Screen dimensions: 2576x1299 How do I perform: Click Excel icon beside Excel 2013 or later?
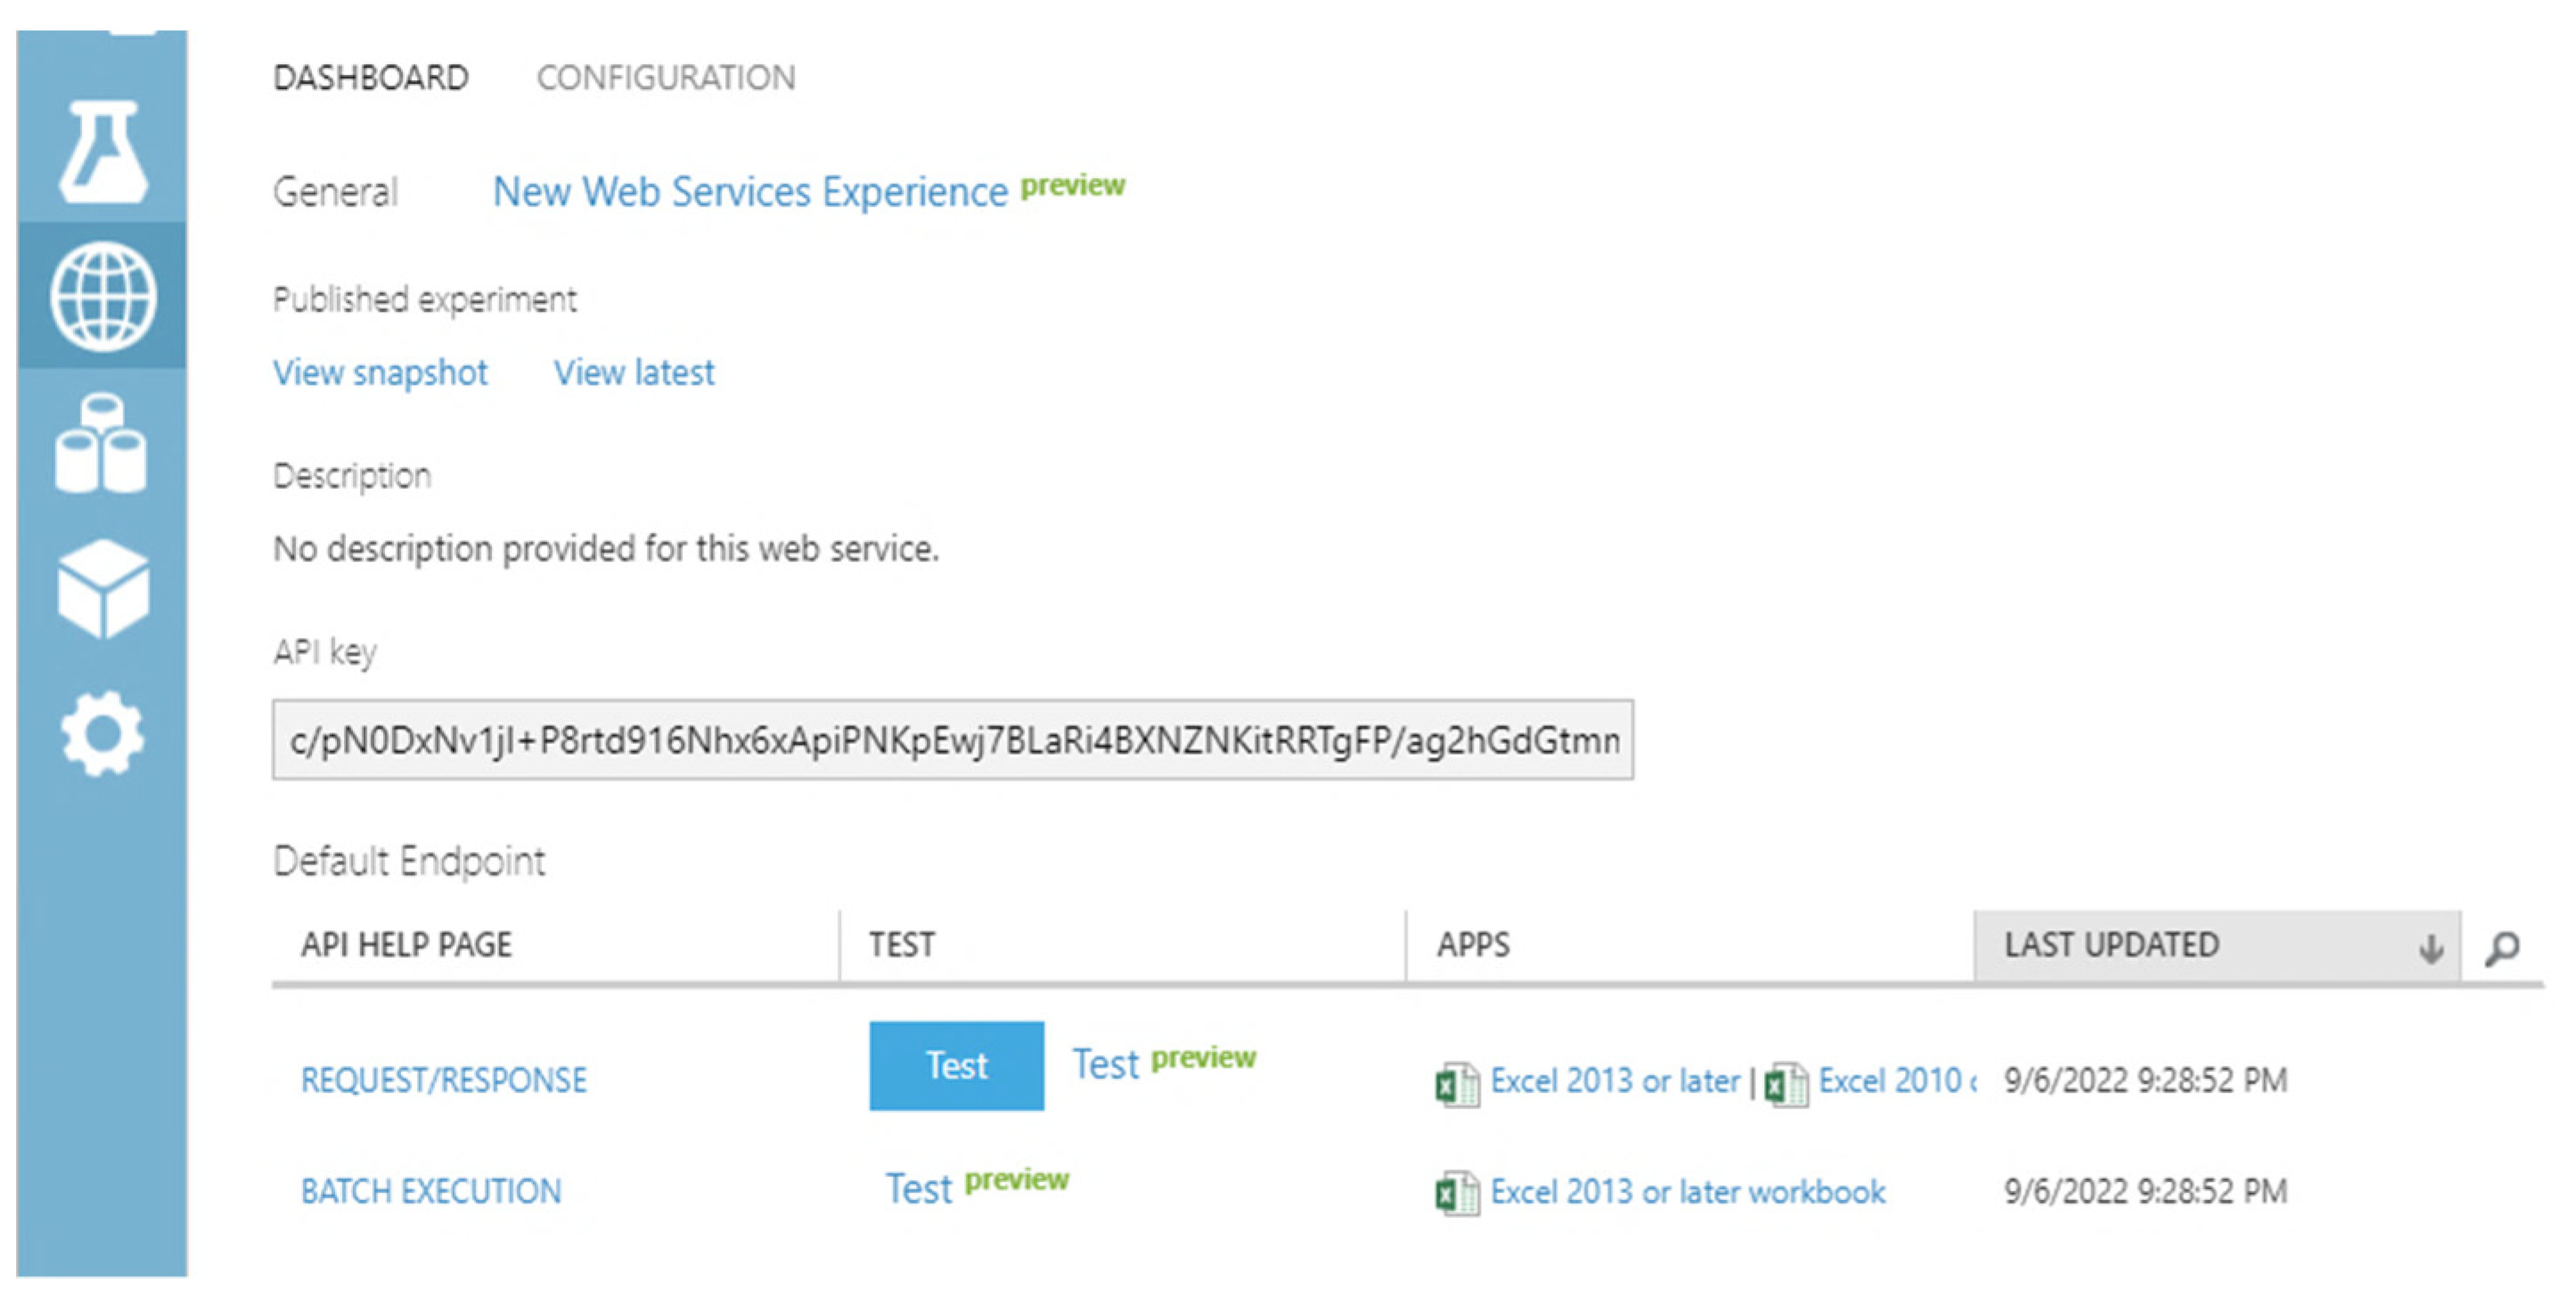pos(1456,1084)
